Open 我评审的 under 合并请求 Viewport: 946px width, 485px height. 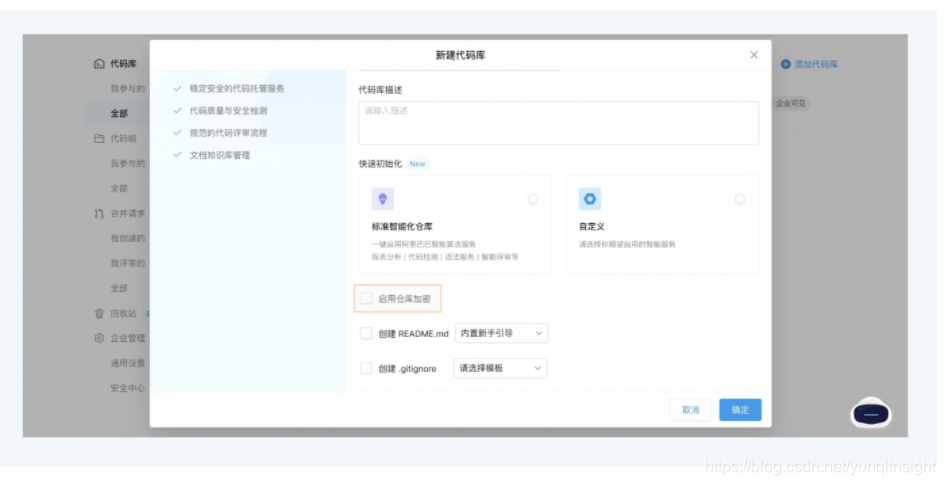[x=127, y=263]
